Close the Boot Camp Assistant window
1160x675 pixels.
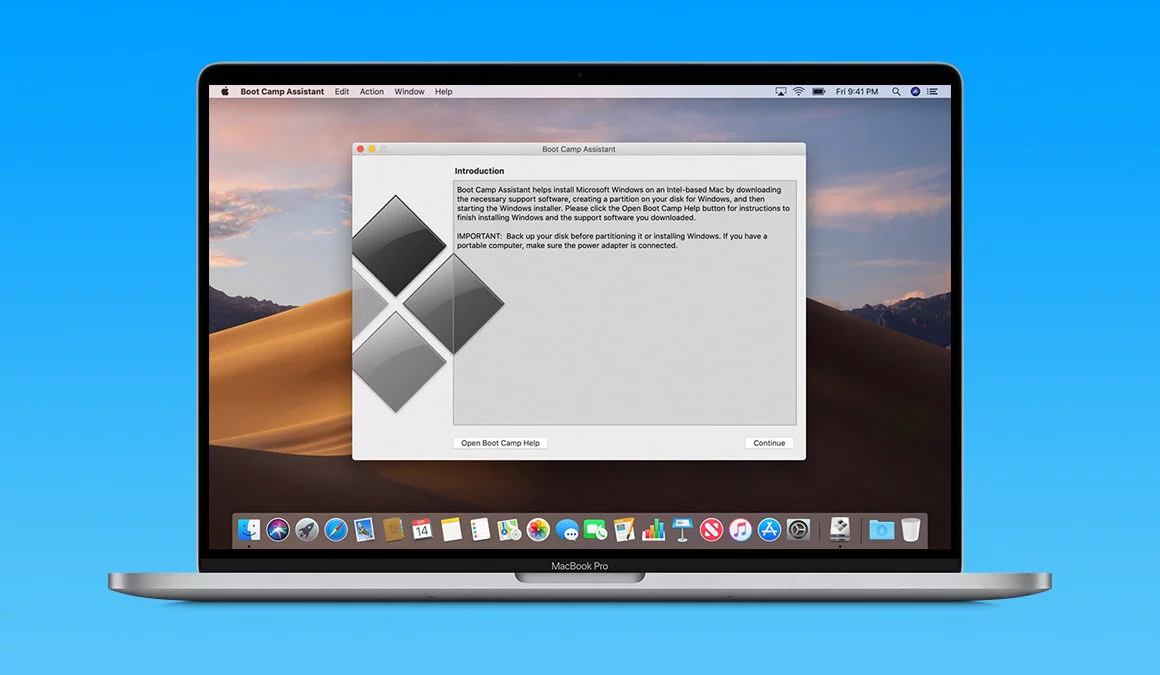[360, 149]
